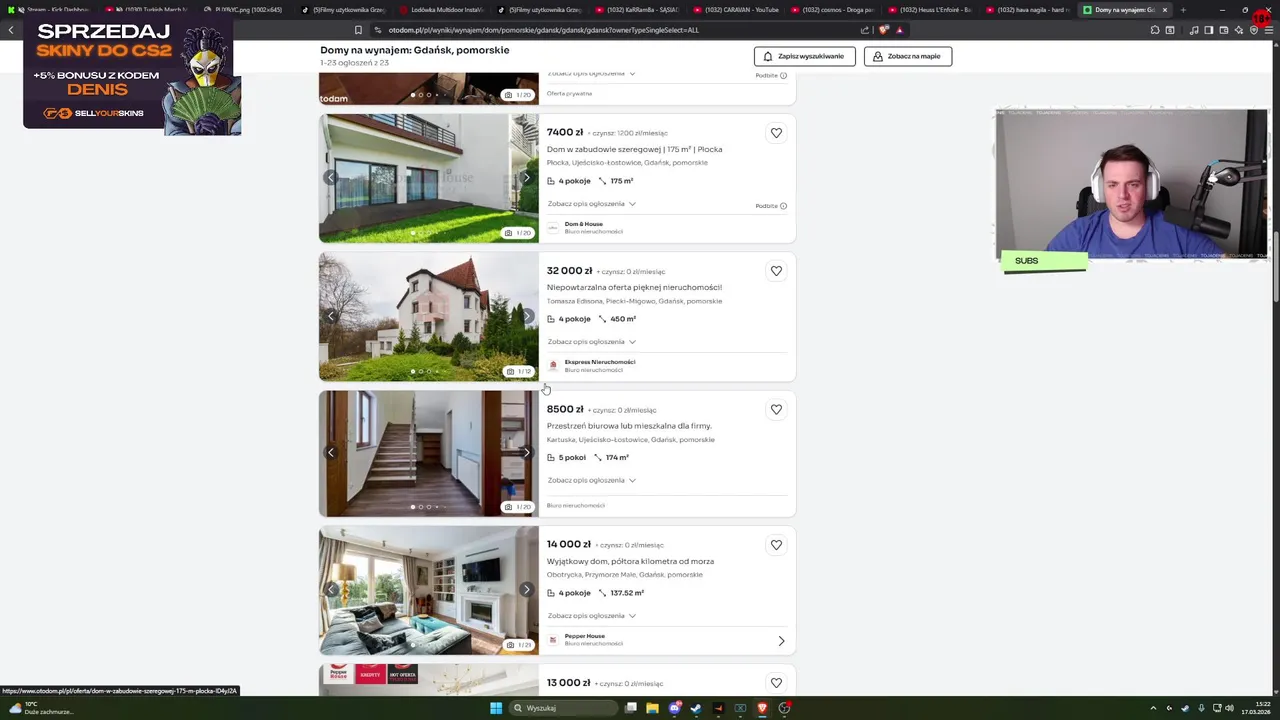The image size is (1280, 720).
Task: Open Discord from taskbar
Action: [x=675, y=708]
